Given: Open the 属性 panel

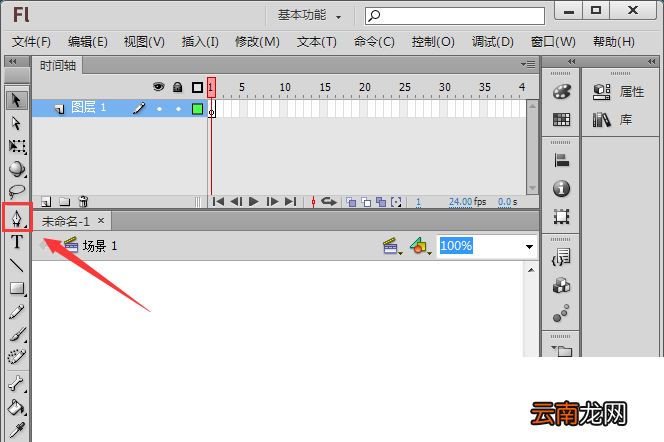Looking at the screenshot, I should pos(619,91).
